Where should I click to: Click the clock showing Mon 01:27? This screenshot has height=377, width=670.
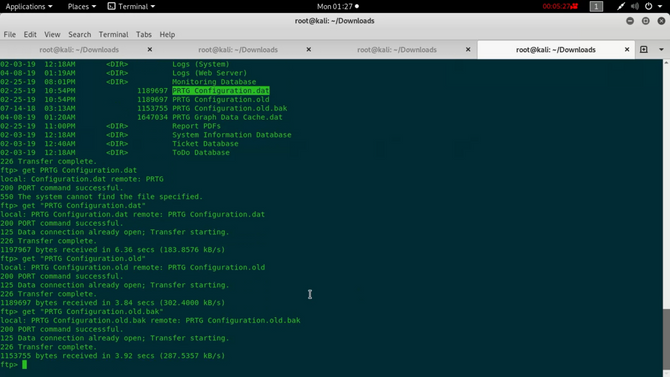(x=335, y=6)
